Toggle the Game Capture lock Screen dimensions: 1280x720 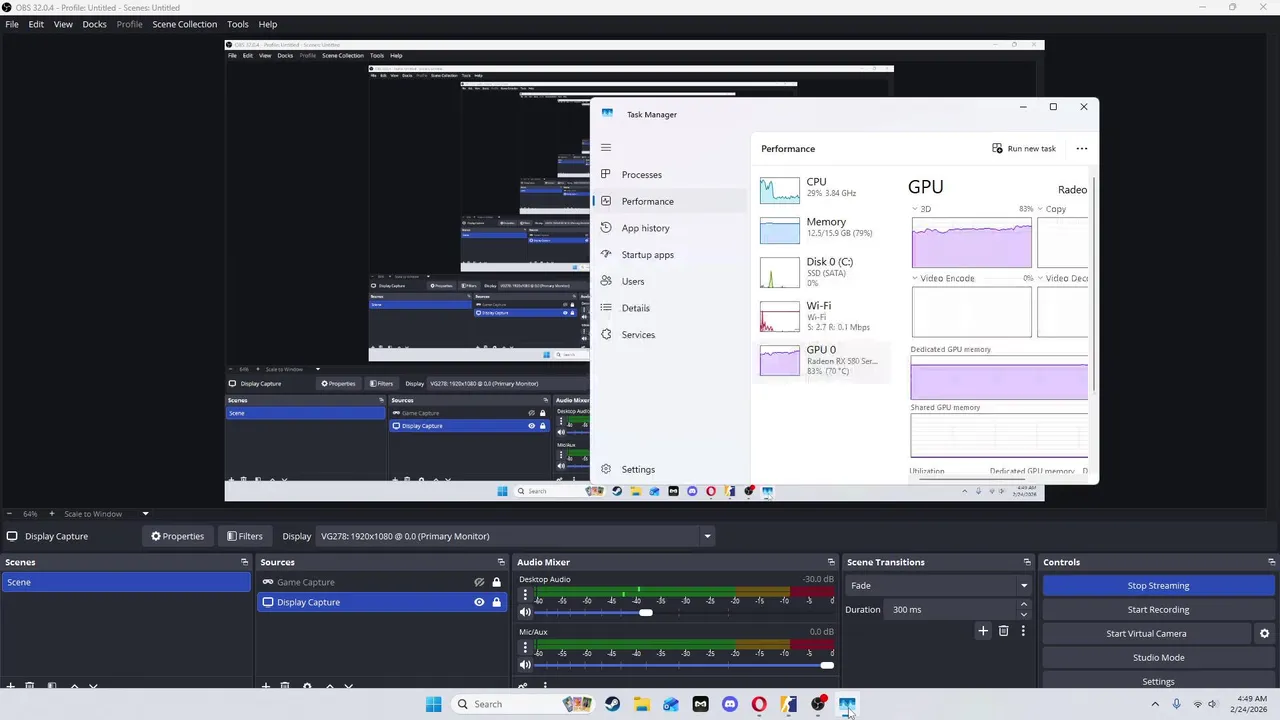coord(496,582)
